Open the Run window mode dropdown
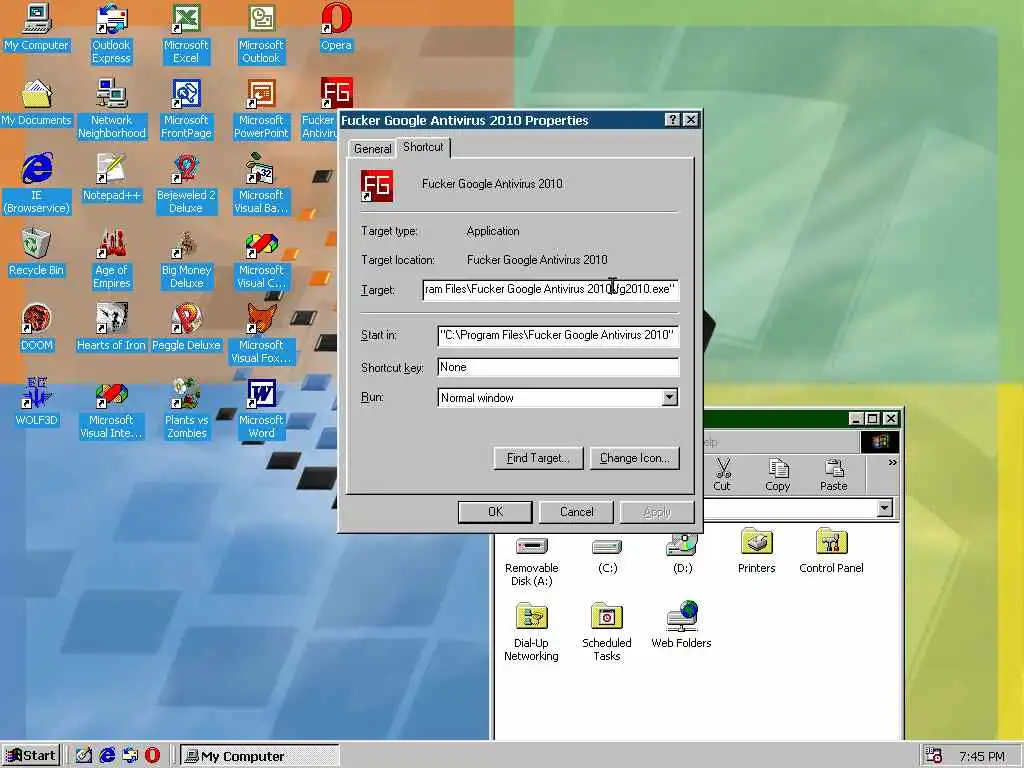 coord(669,398)
